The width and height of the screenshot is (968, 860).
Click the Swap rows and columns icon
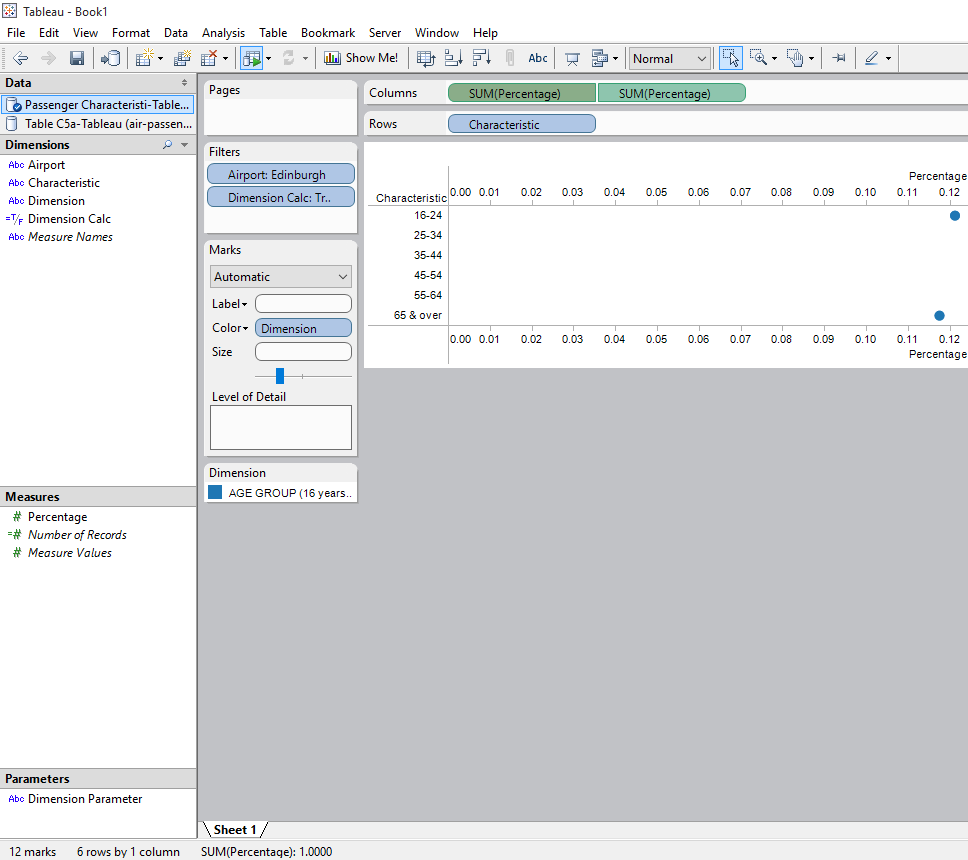(425, 58)
